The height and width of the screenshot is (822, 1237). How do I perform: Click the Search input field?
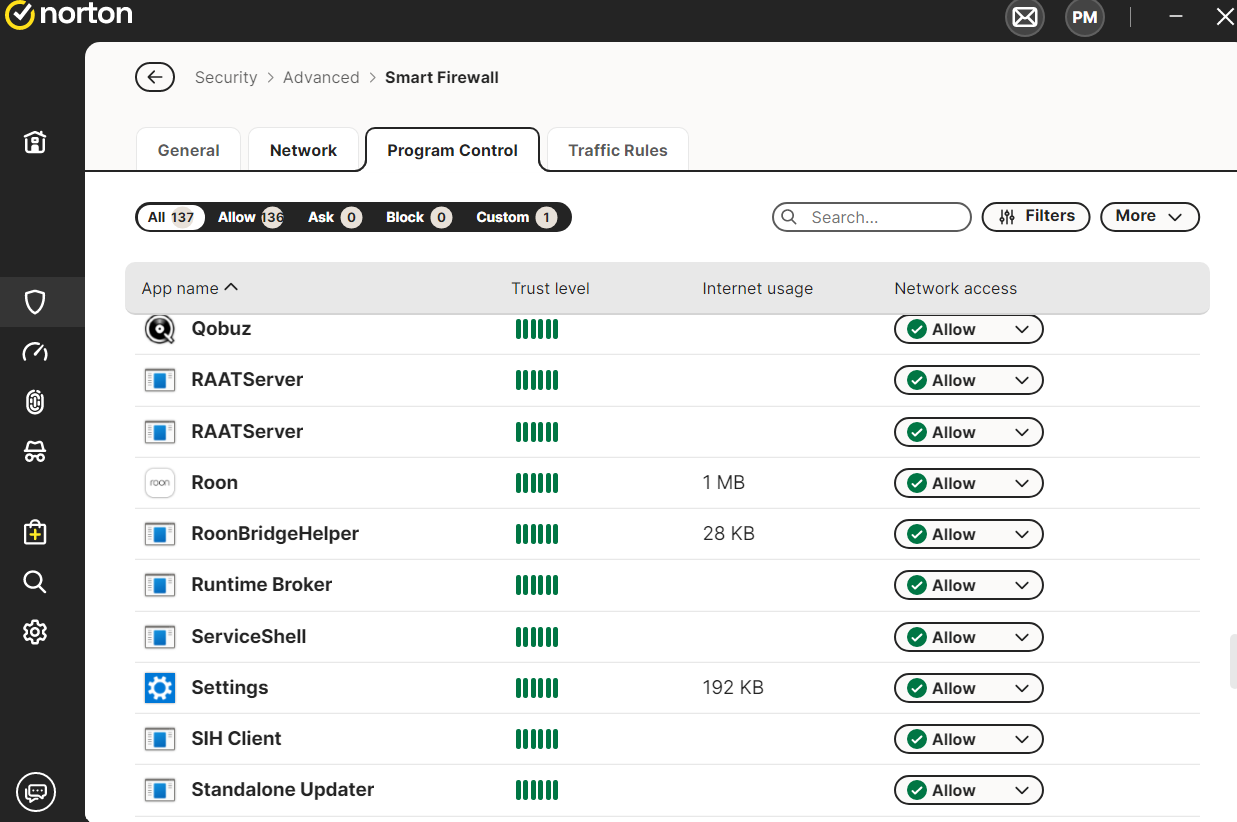[871, 217]
